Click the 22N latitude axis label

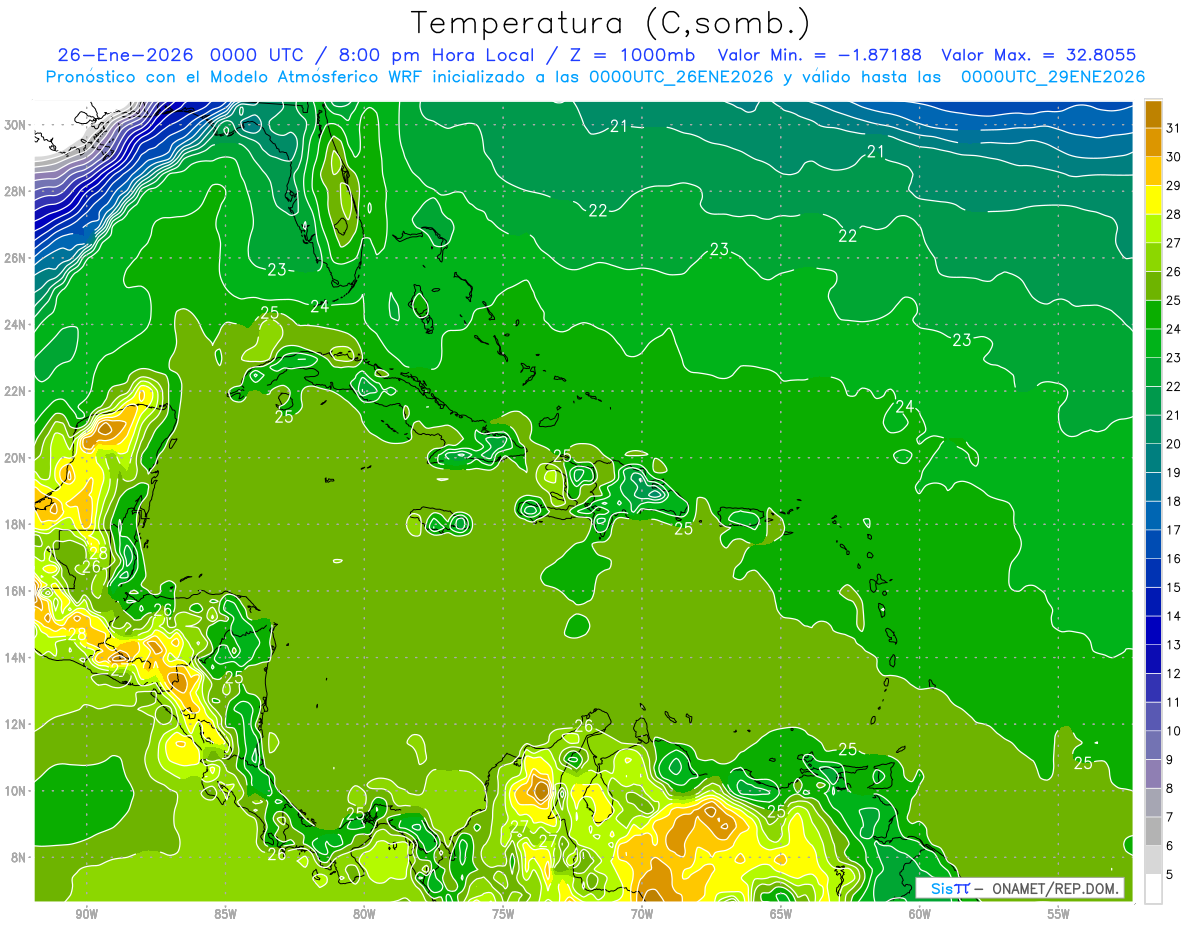[x=15, y=391]
